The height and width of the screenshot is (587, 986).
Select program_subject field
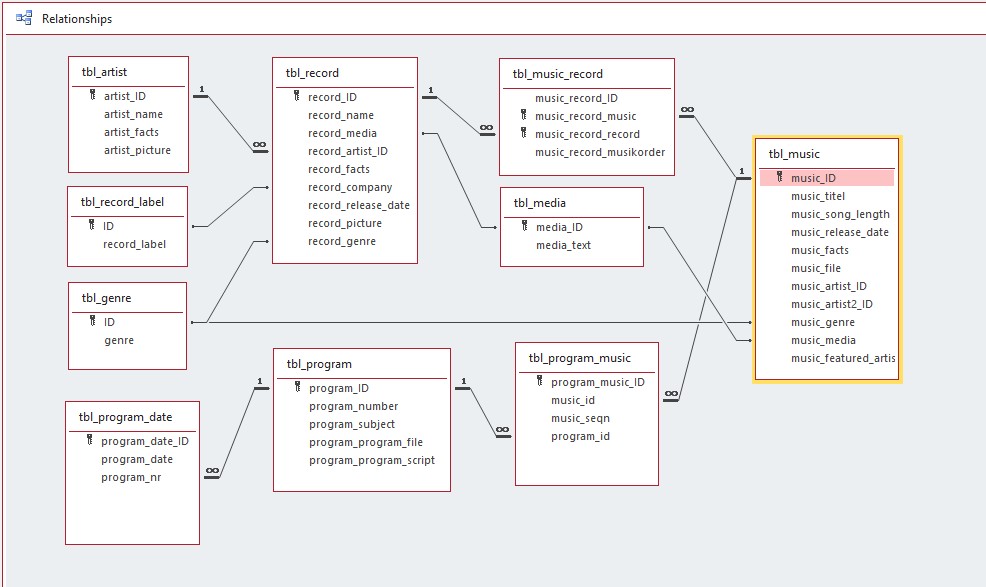click(x=352, y=425)
